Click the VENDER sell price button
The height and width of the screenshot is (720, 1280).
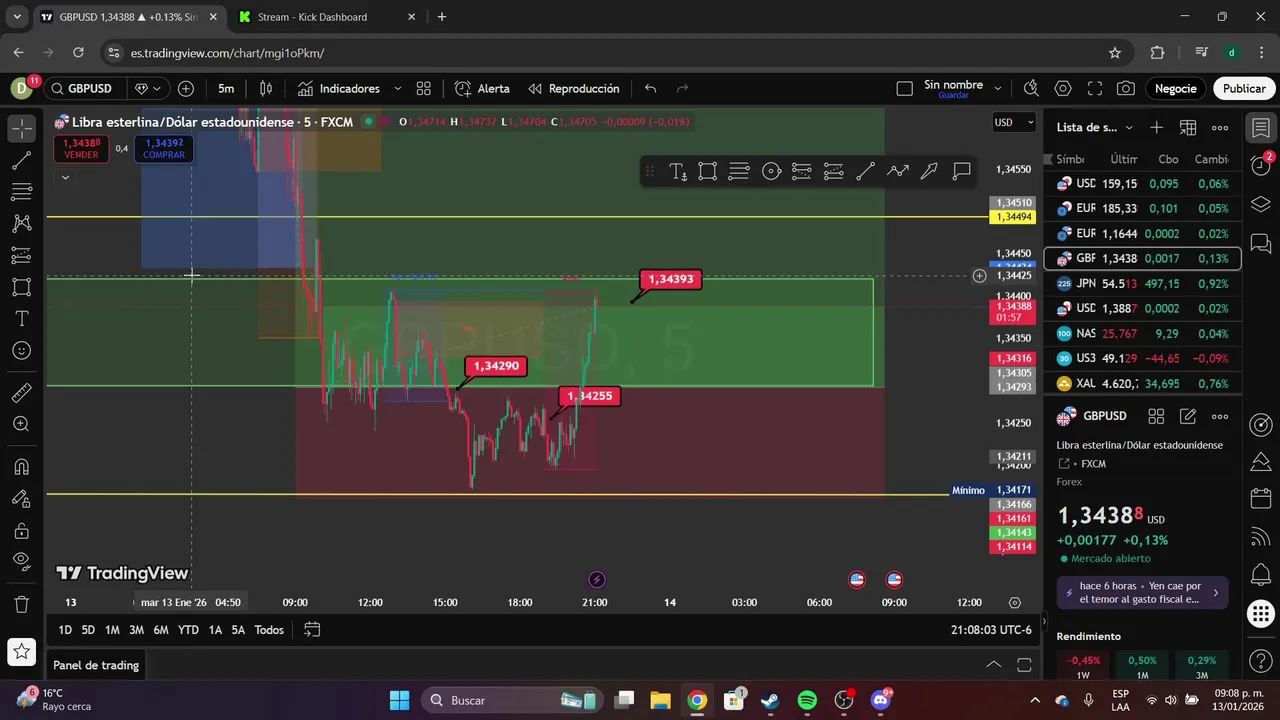click(81, 149)
